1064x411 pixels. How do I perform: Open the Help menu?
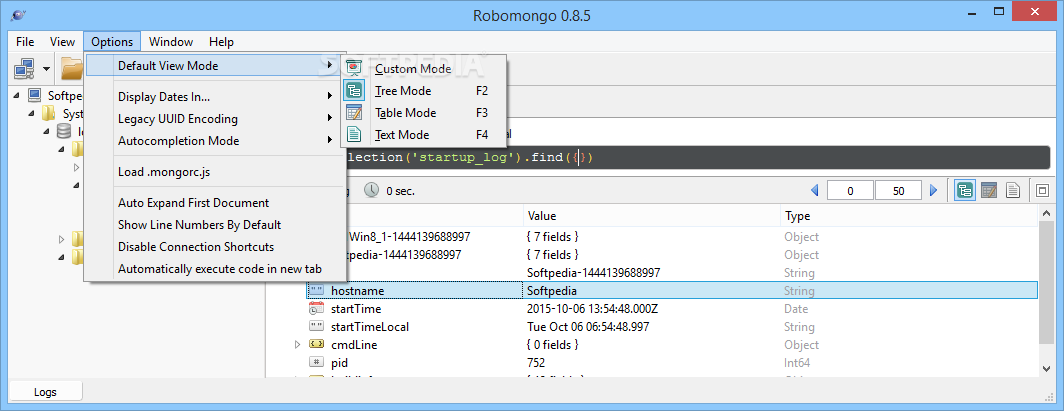pyautogui.click(x=221, y=41)
